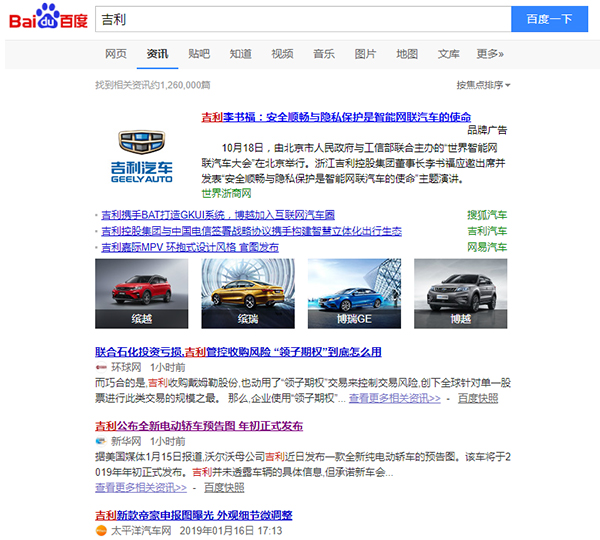Select the 地图 tab
Screen dimensions: 600x540
point(407,54)
